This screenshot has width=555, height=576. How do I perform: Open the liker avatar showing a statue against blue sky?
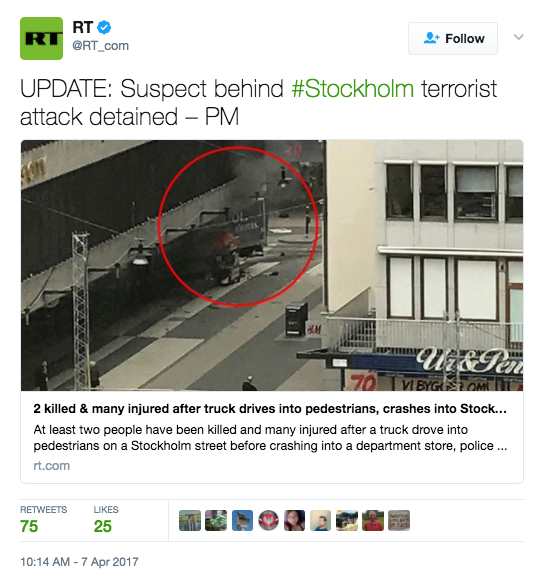tap(242, 521)
